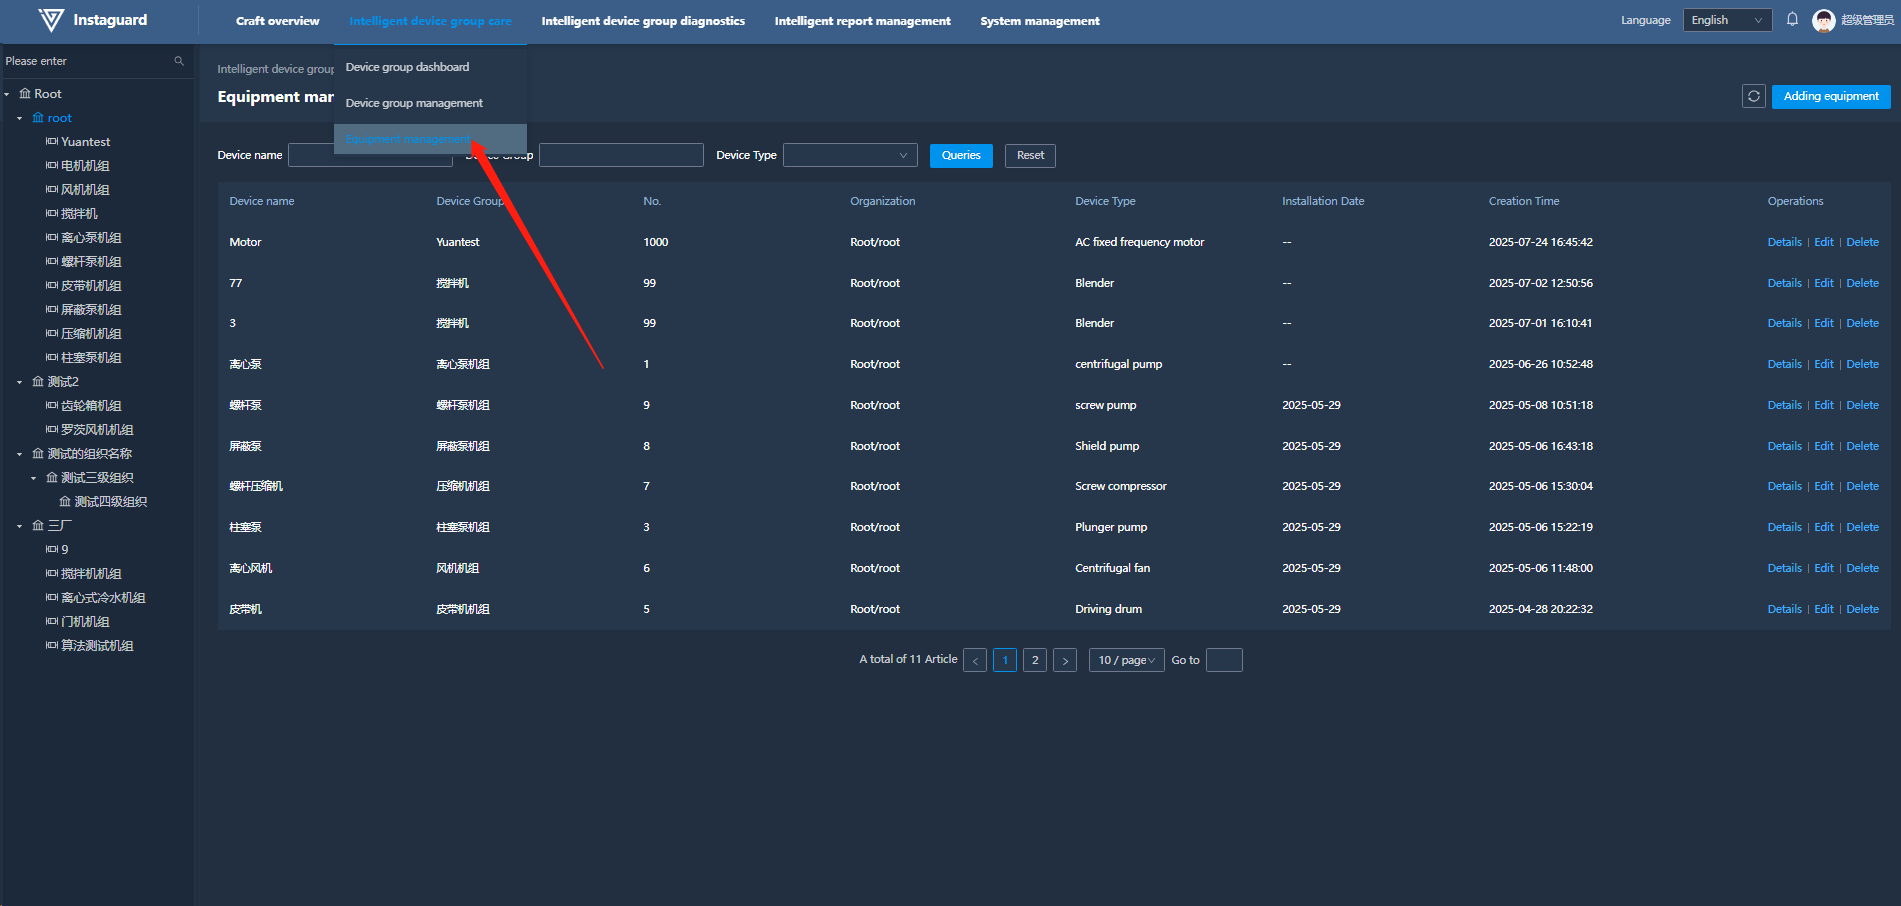Delete the 皮带机 device row
The image size is (1901, 906).
[x=1862, y=609]
